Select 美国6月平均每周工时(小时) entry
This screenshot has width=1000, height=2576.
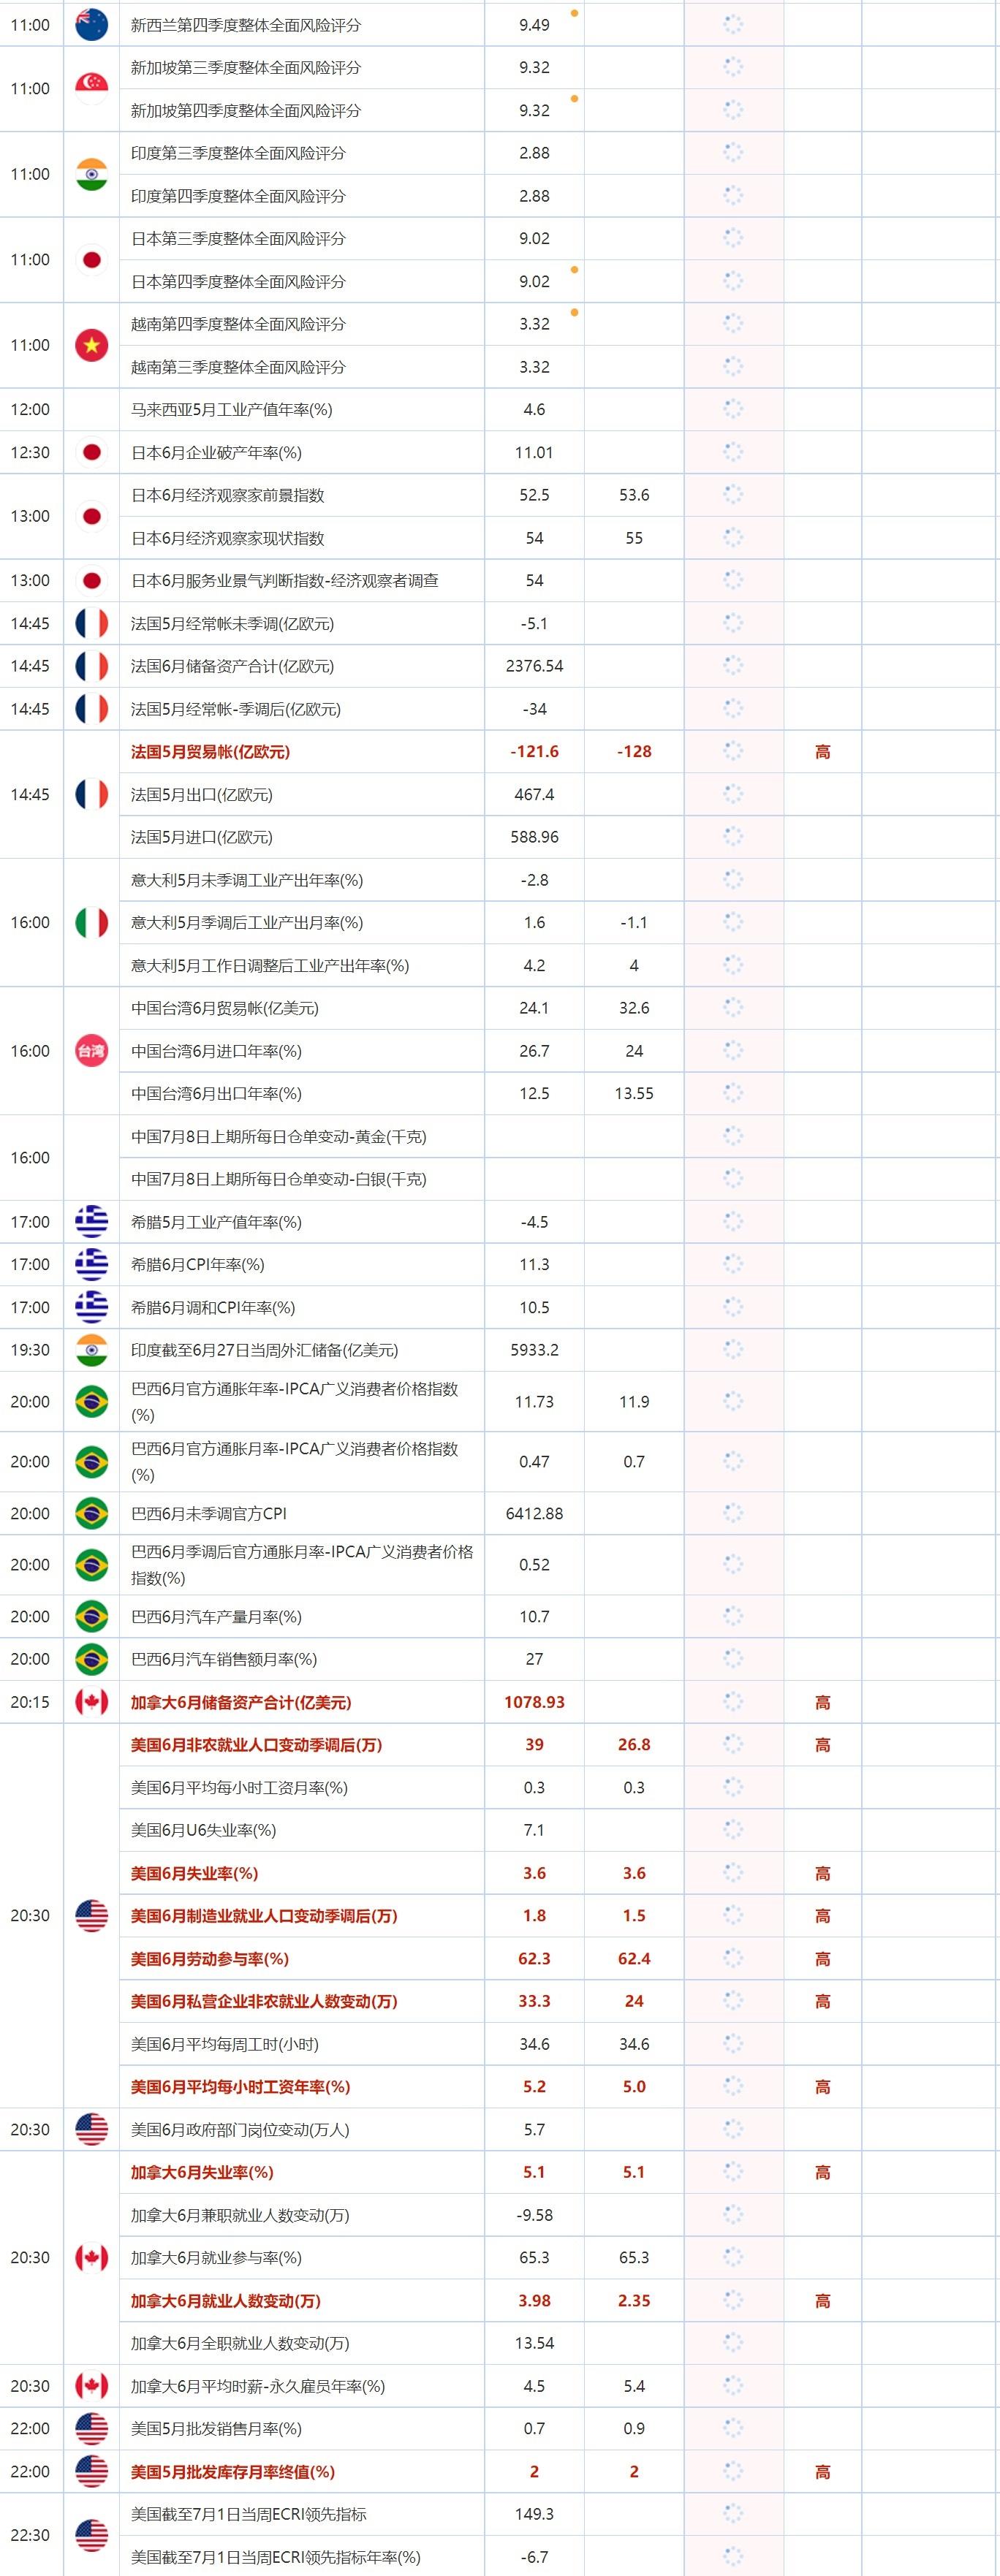tap(225, 2044)
